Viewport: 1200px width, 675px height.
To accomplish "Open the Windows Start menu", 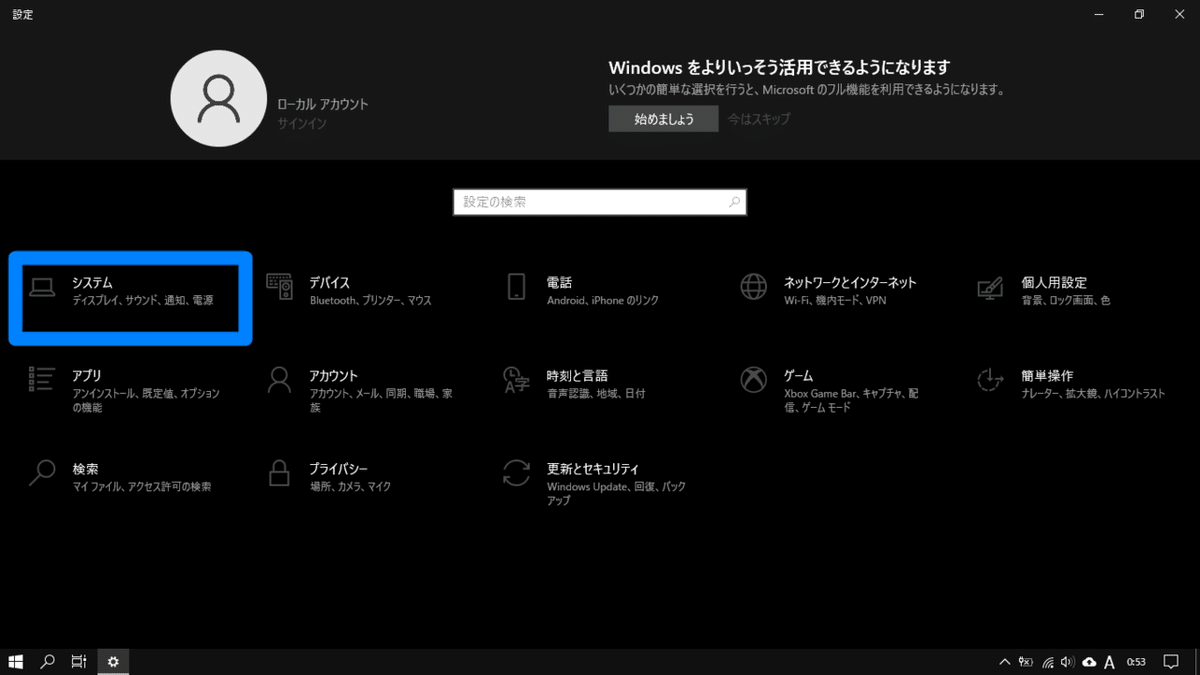I will (16, 662).
